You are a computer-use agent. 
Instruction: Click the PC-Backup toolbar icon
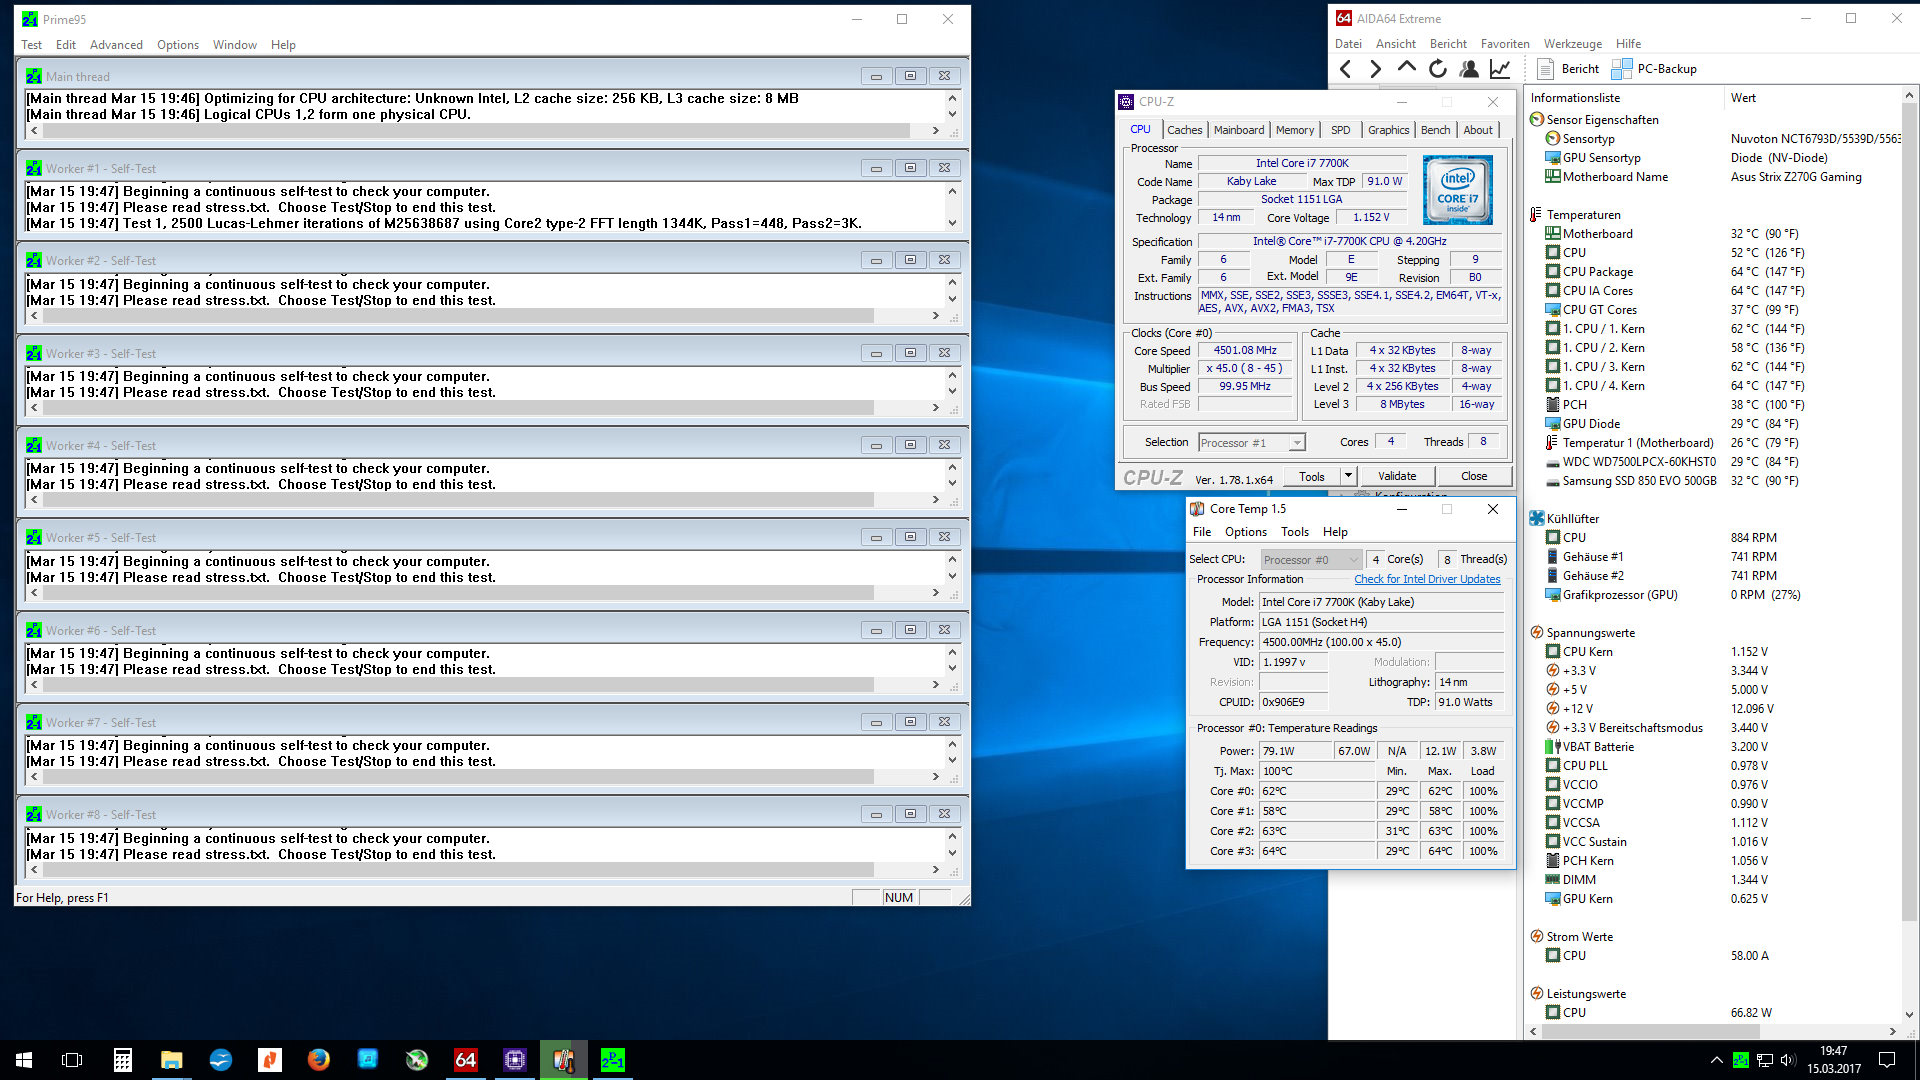pyautogui.click(x=1622, y=69)
